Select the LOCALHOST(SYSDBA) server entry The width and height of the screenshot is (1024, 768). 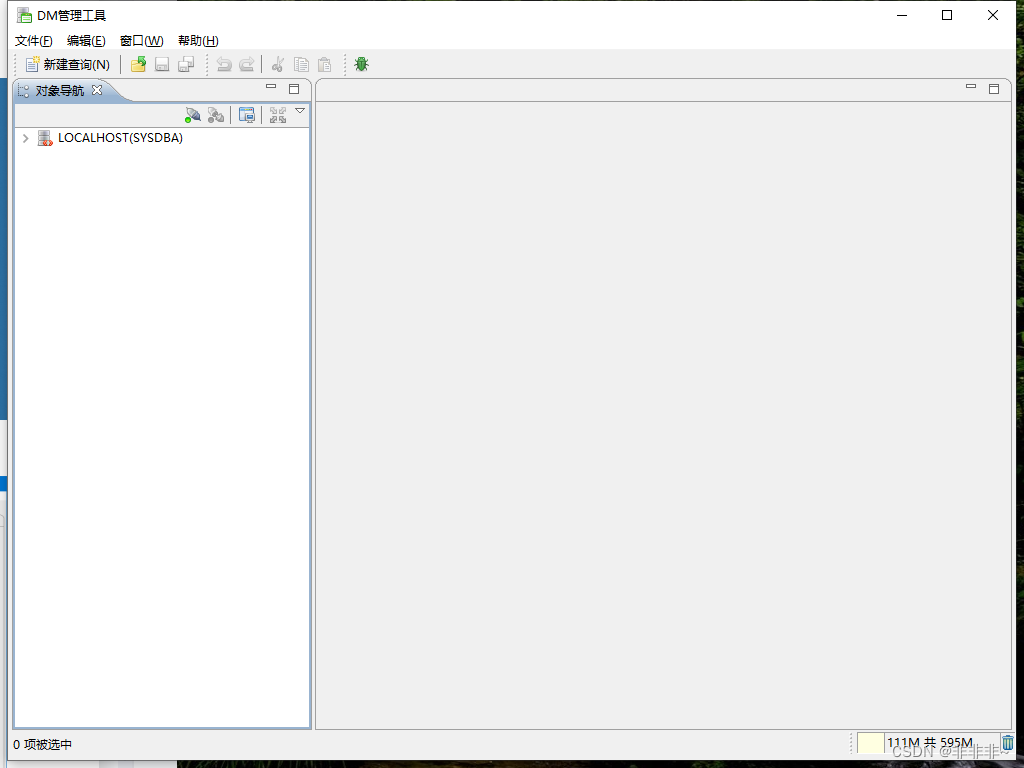click(120, 138)
